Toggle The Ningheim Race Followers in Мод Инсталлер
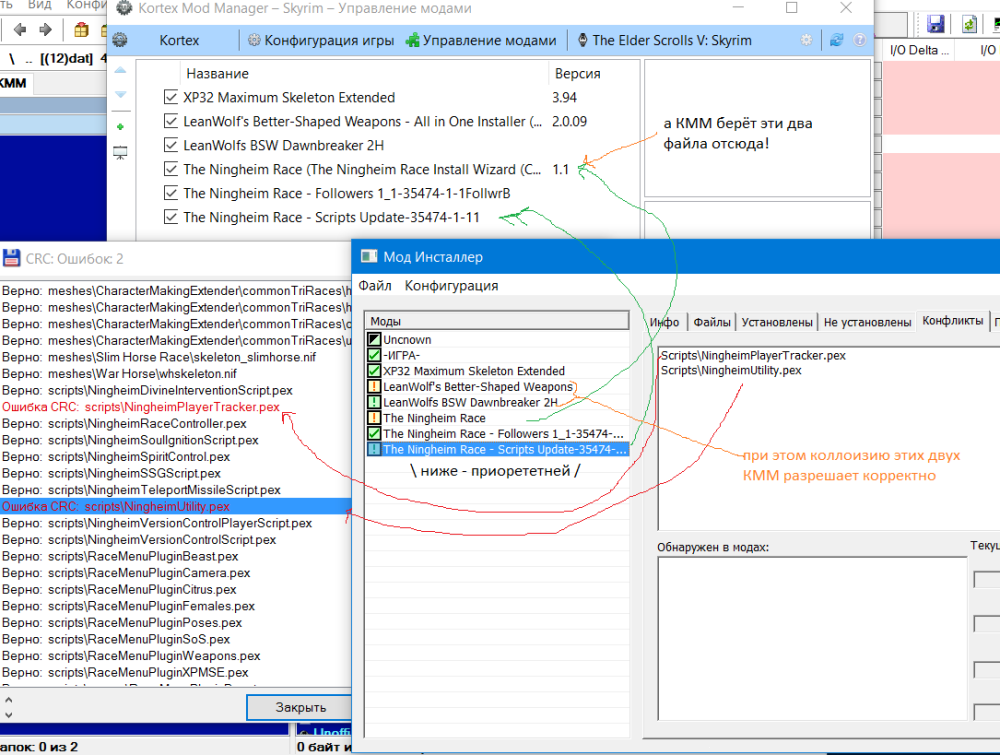 tap(374, 434)
